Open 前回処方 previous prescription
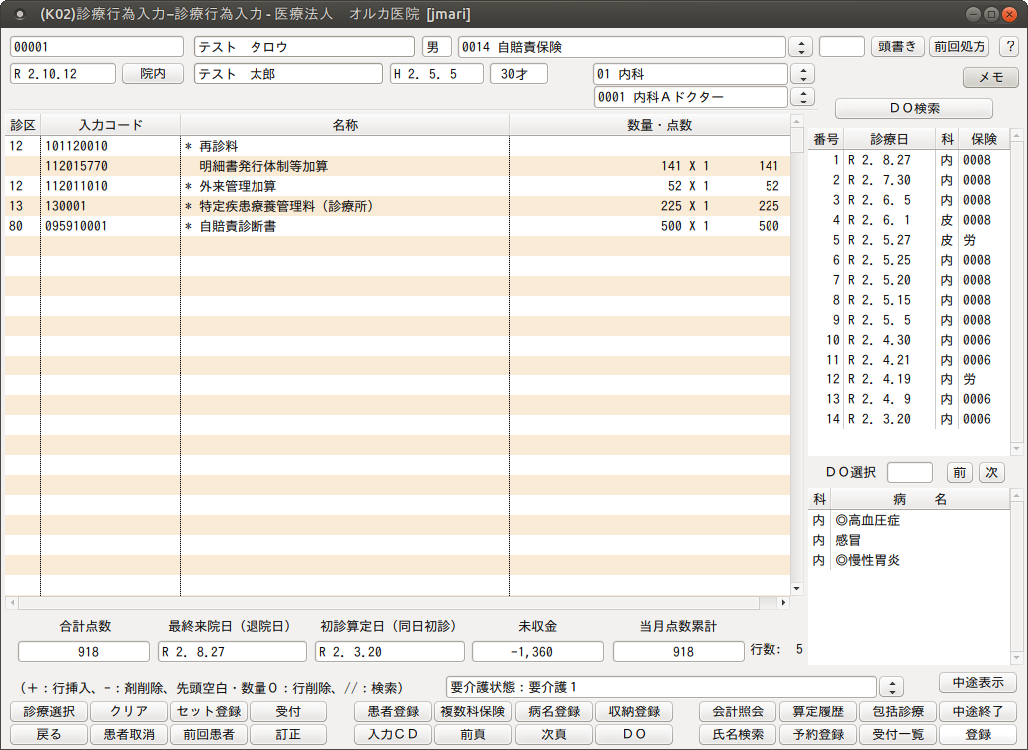Viewport: 1028px width, 750px height. pos(959,47)
